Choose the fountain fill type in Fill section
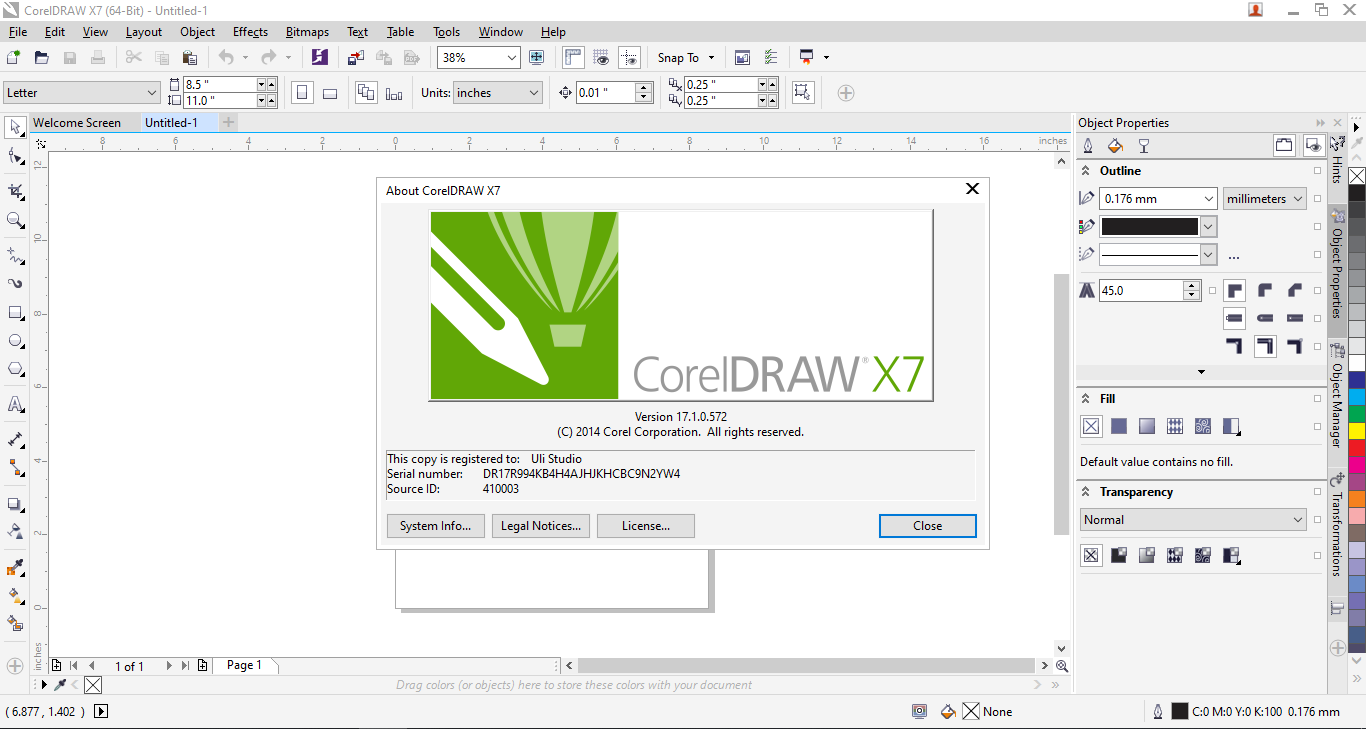Screen dimensions: 1366x729 [x=1146, y=426]
